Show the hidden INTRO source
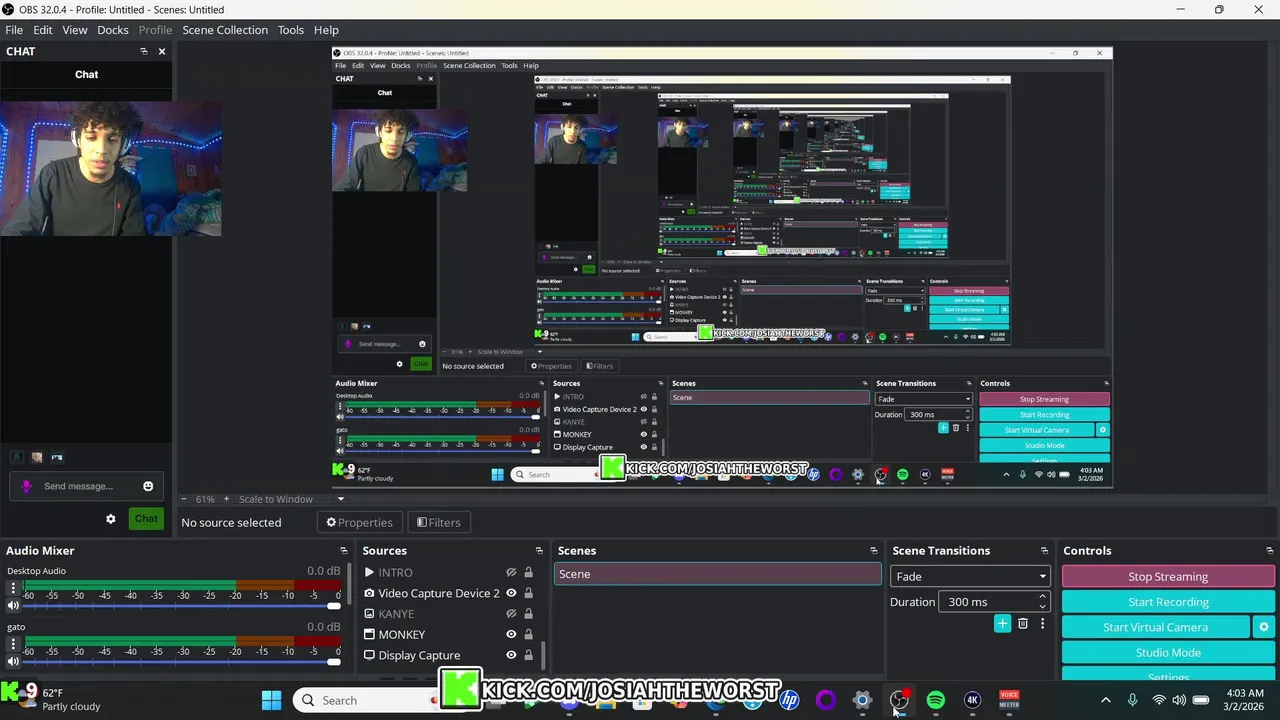This screenshot has width=1280, height=720. [x=511, y=573]
